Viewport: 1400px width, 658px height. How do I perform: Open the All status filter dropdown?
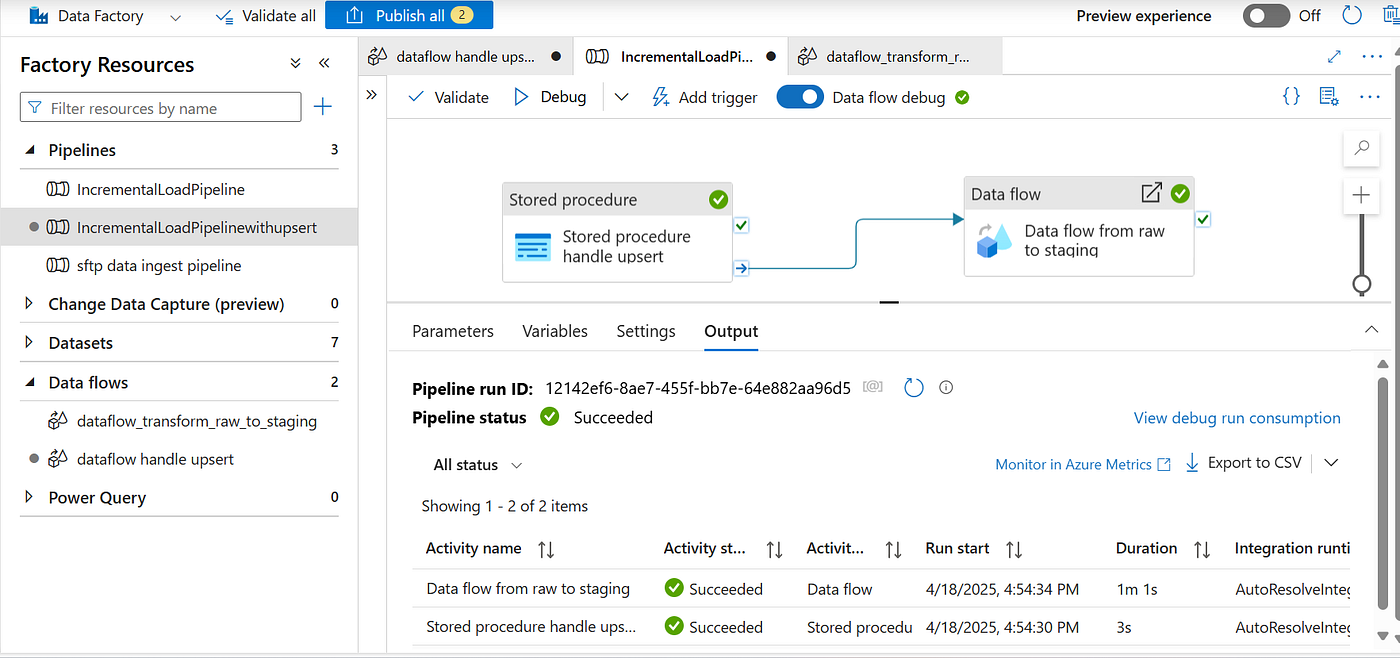[478, 465]
